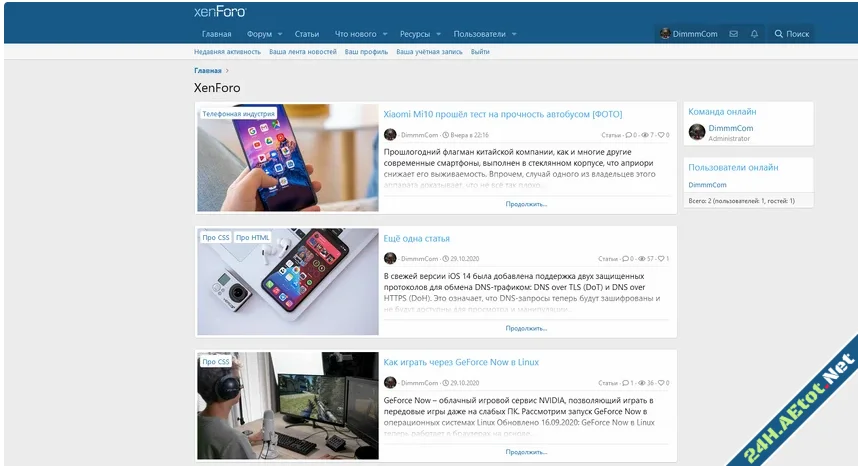Click the XenForo logo in header
The image size is (858, 466).
(219, 12)
